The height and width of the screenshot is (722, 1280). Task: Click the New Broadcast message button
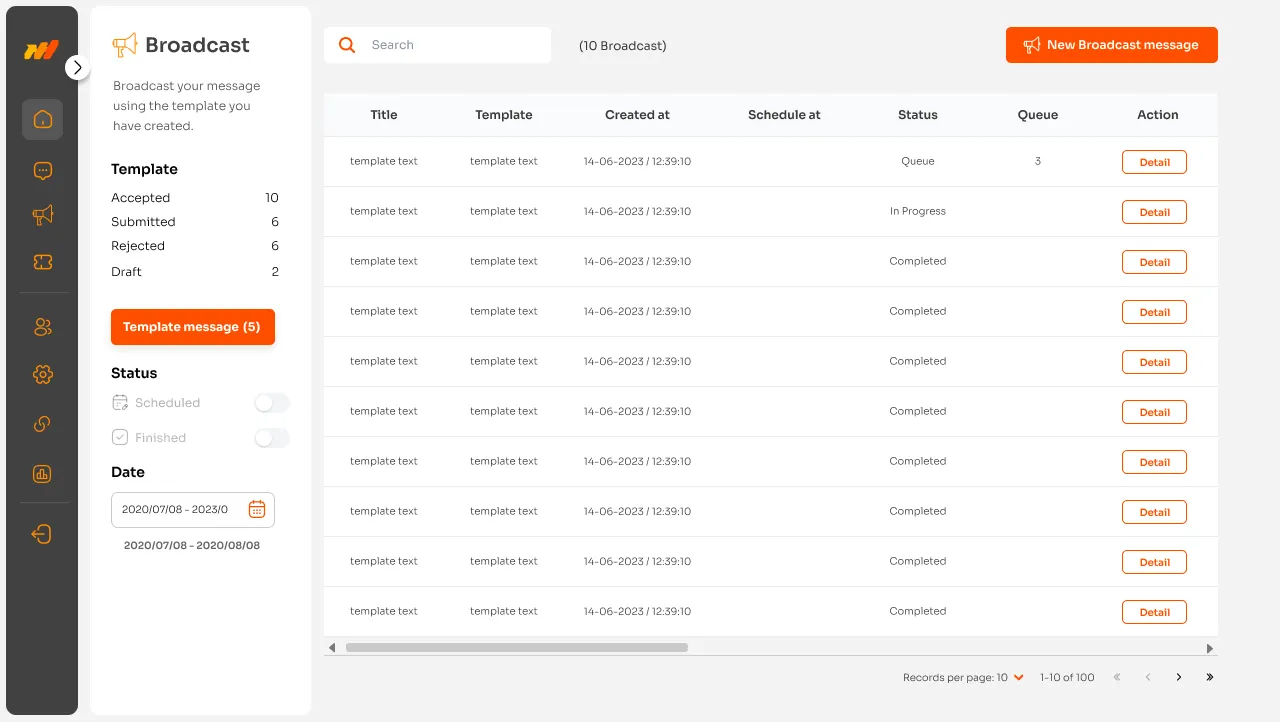[1111, 45]
